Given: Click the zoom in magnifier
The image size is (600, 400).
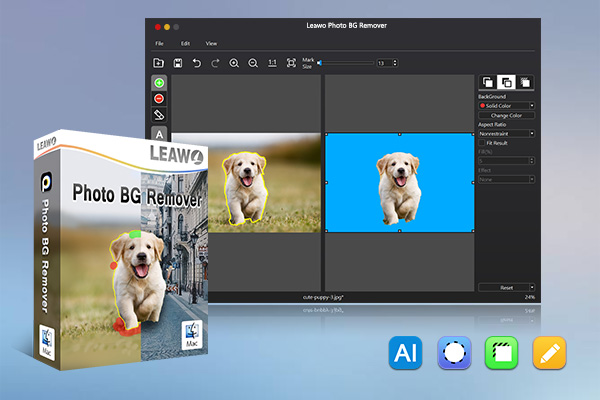Looking at the screenshot, I should 234,63.
